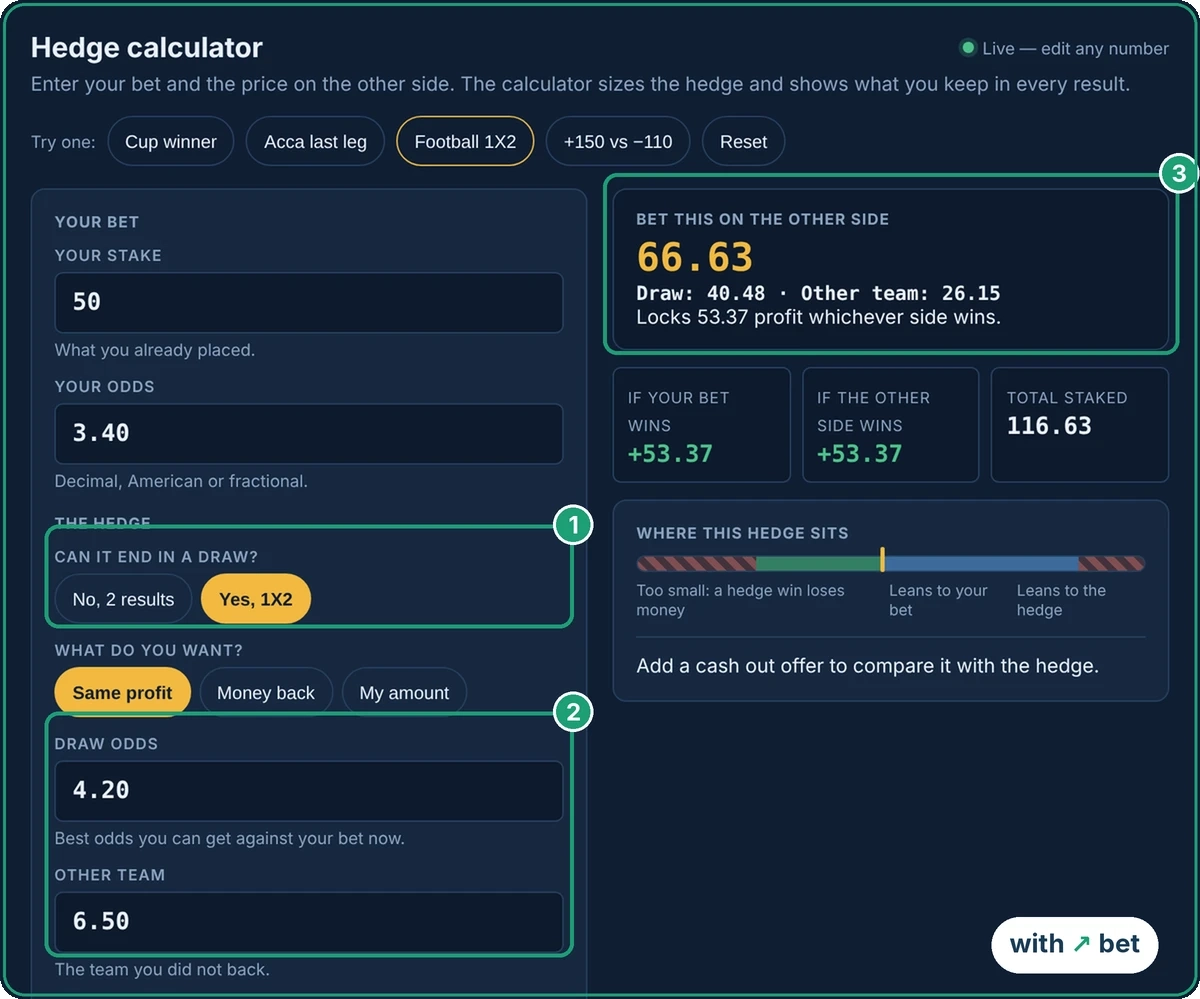Click Add a cash out offer text

868,665
